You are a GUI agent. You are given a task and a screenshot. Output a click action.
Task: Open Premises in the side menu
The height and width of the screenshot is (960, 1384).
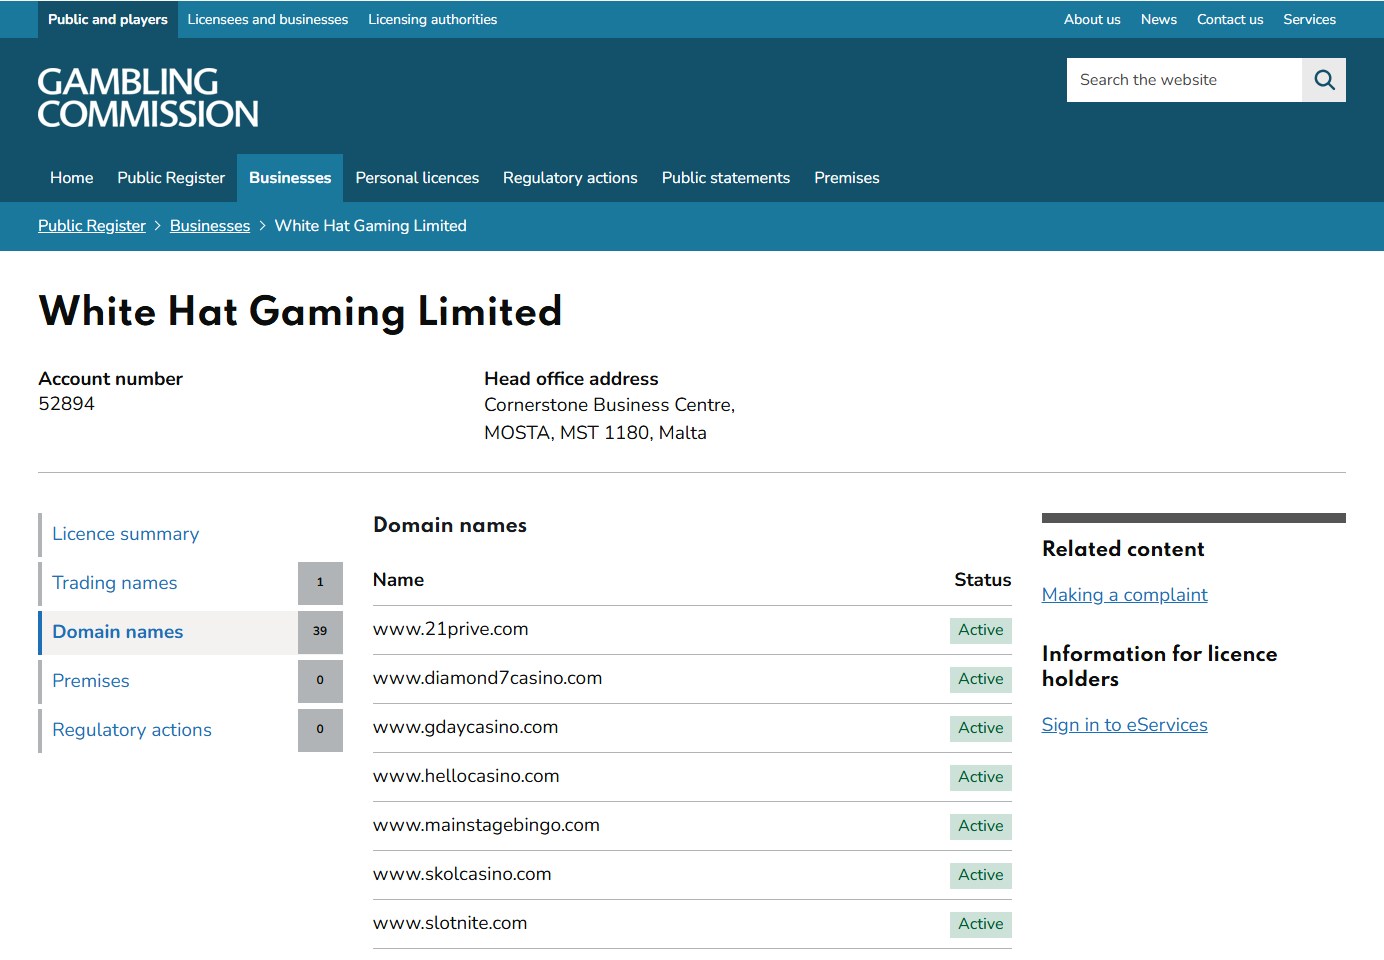click(x=91, y=681)
